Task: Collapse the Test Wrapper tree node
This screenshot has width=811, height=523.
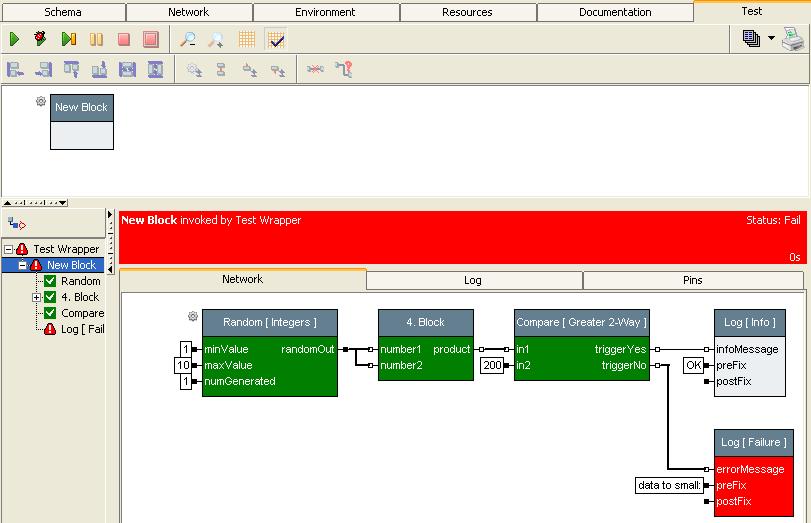Action: pos(9,249)
